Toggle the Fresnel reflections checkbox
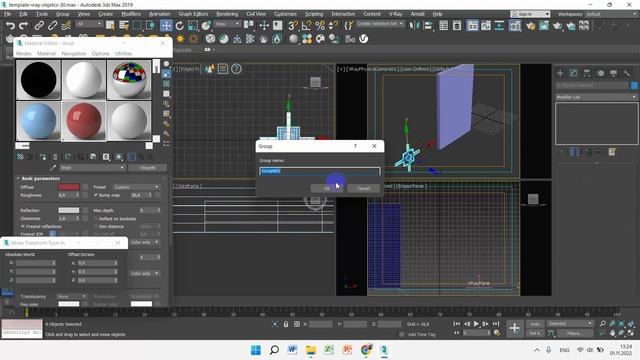 pyautogui.click(x=23, y=226)
